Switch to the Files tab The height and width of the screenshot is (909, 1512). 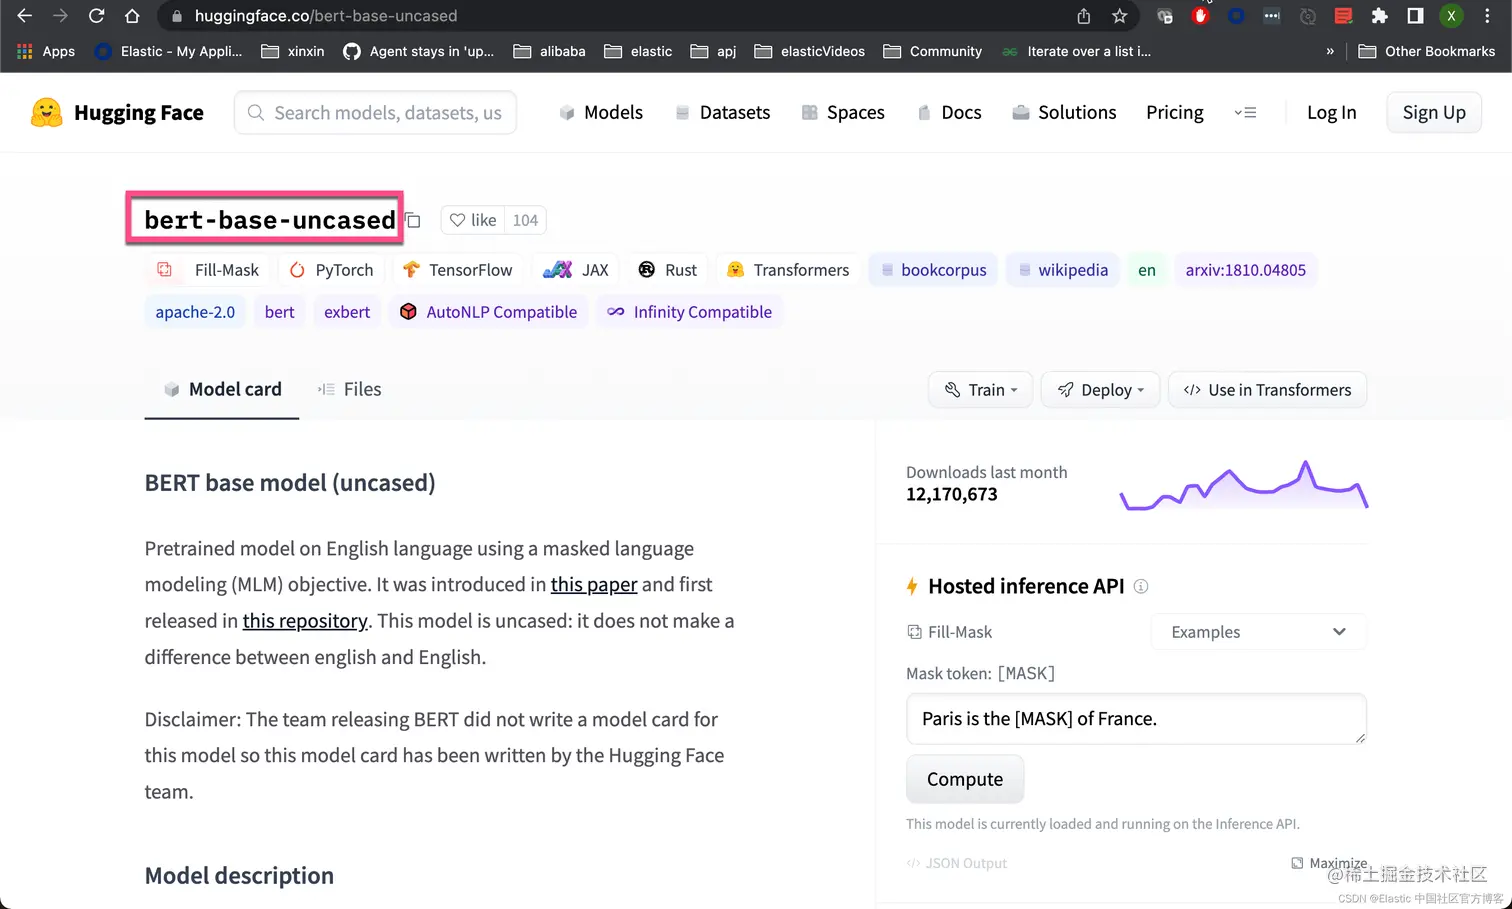coord(349,389)
